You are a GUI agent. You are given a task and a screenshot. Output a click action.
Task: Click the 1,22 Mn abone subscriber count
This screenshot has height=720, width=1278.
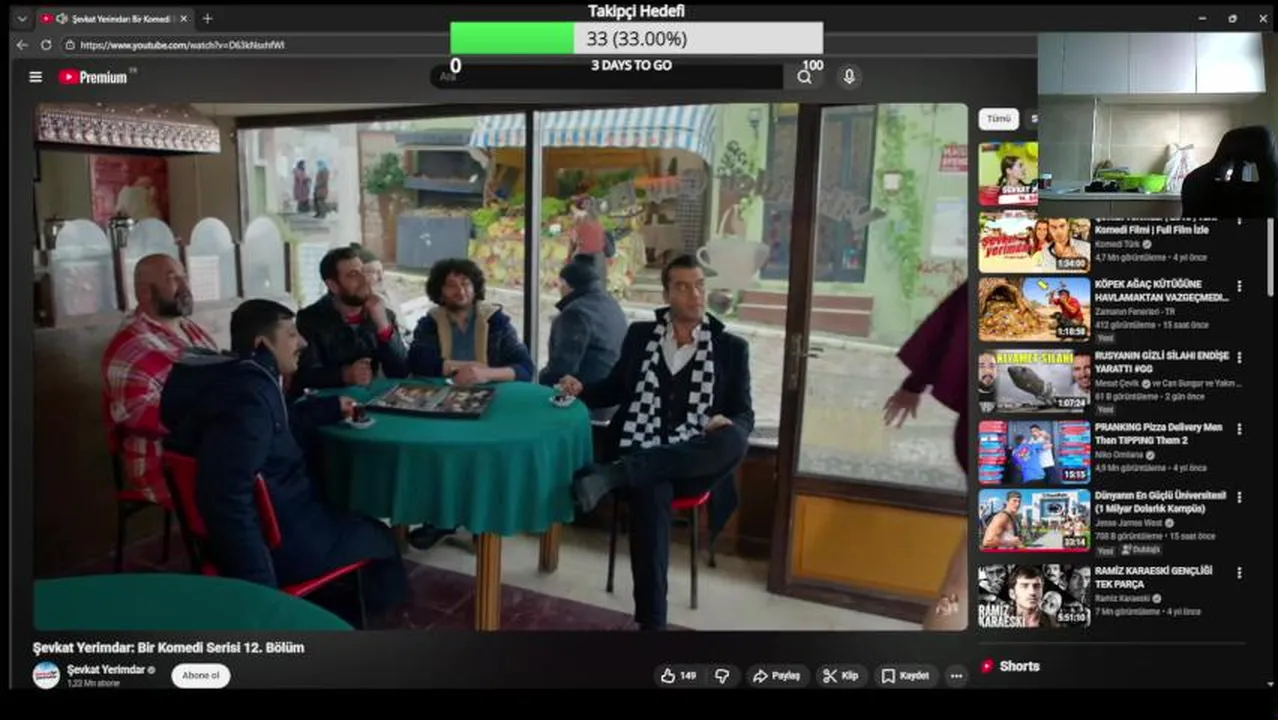(93, 683)
